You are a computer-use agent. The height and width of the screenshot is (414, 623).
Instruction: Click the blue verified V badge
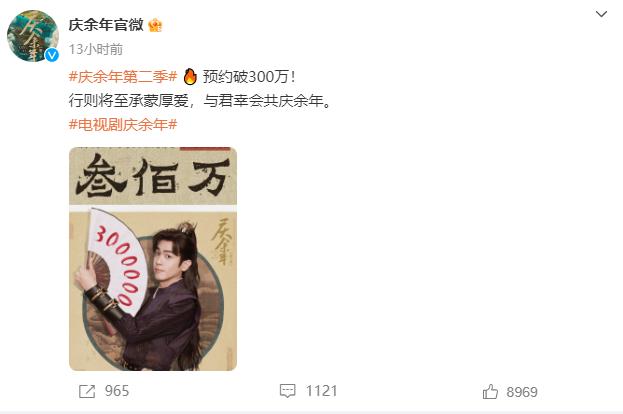pos(52,55)
